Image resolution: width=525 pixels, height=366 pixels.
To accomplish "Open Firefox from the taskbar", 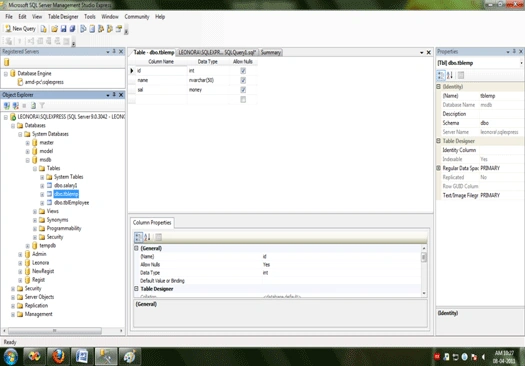I will (58, 357).
